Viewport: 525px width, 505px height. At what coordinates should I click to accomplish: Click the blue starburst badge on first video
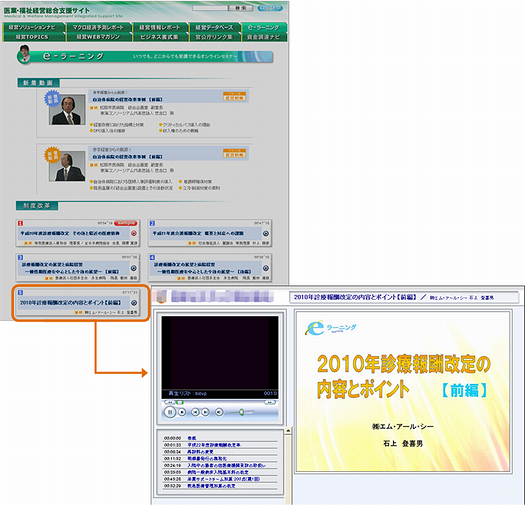[52, 99]
